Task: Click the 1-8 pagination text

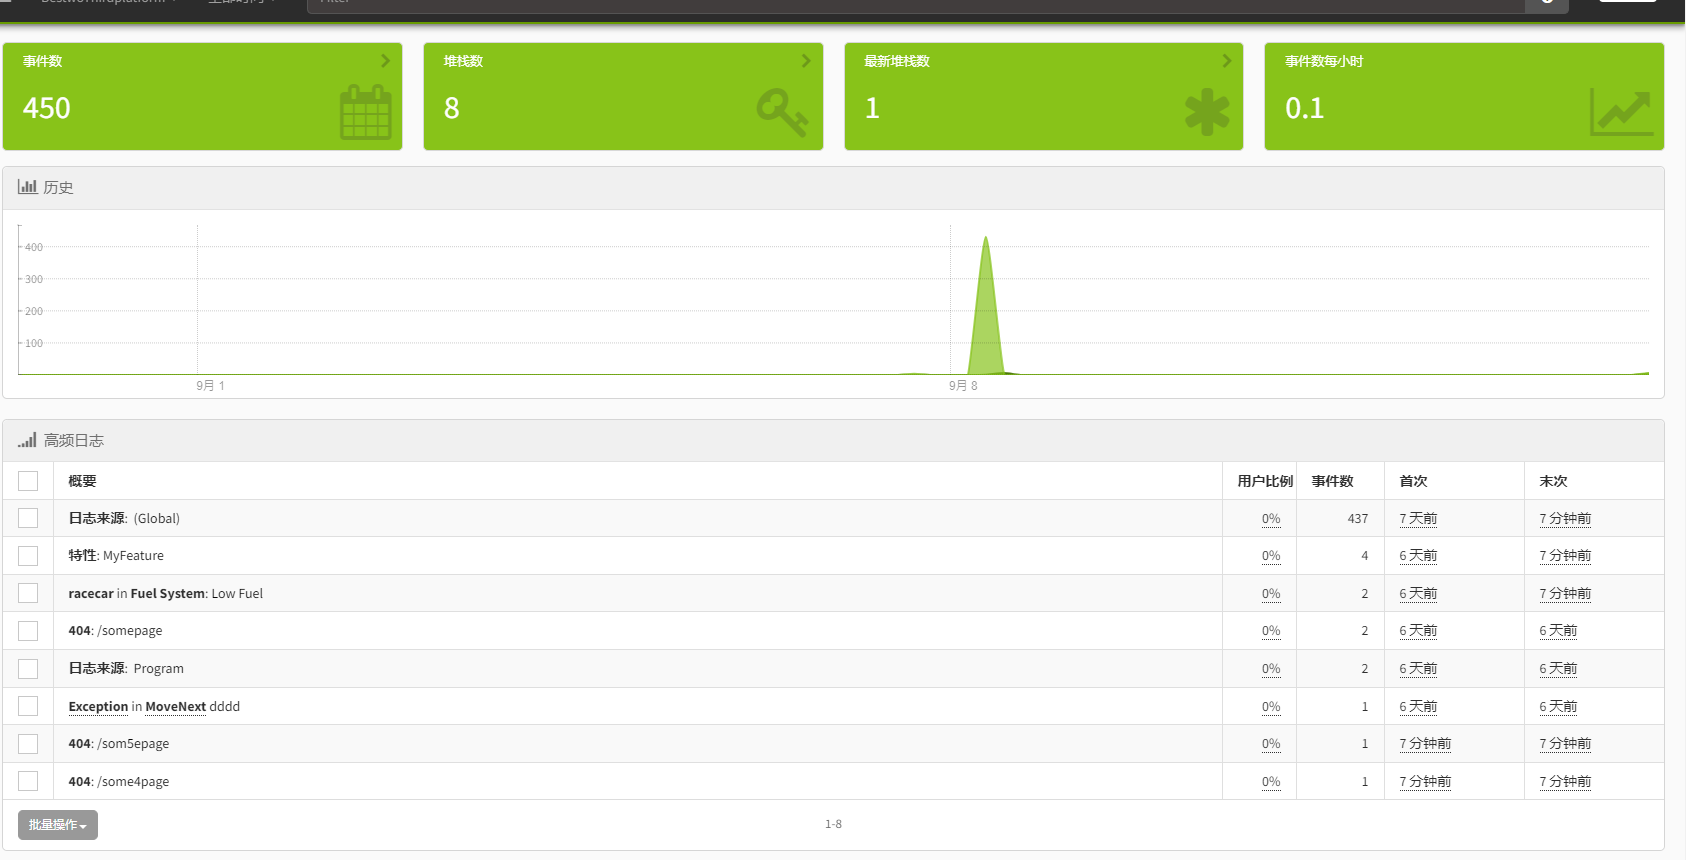Action: pyautogui.click(x=833, y=824)
